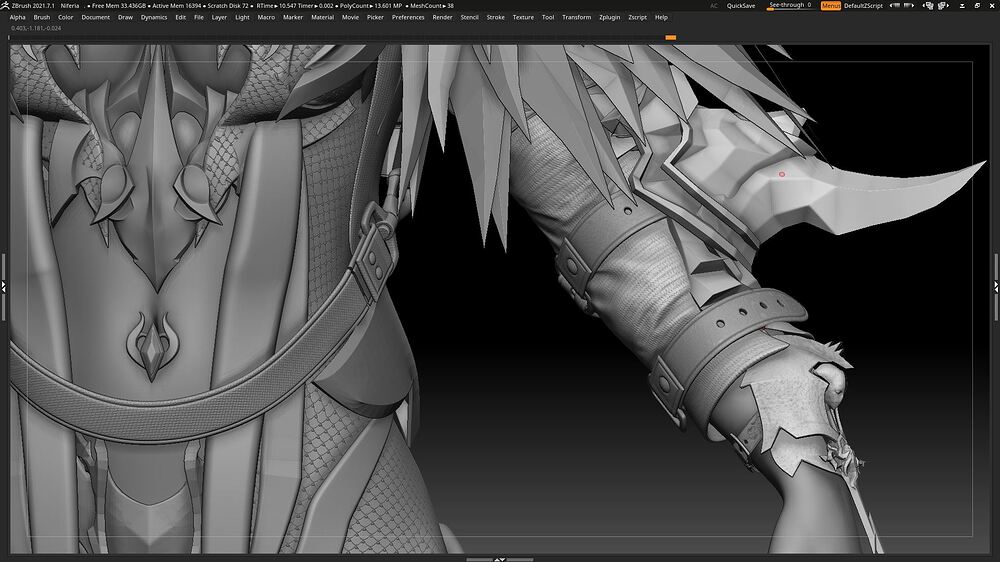1000x562 pixels.
Task: Open the Draw menu
Action: coord(126,17)
